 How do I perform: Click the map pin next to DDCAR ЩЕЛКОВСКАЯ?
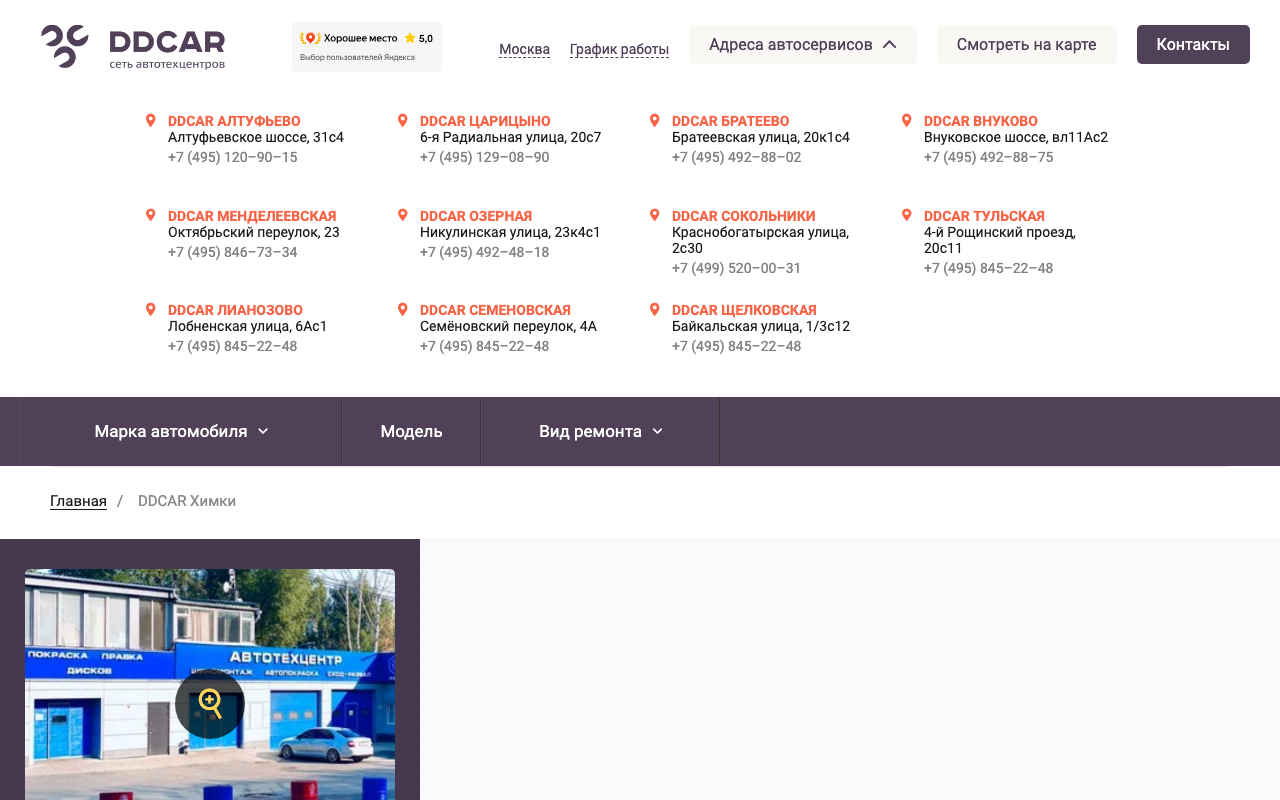[655, 310]
